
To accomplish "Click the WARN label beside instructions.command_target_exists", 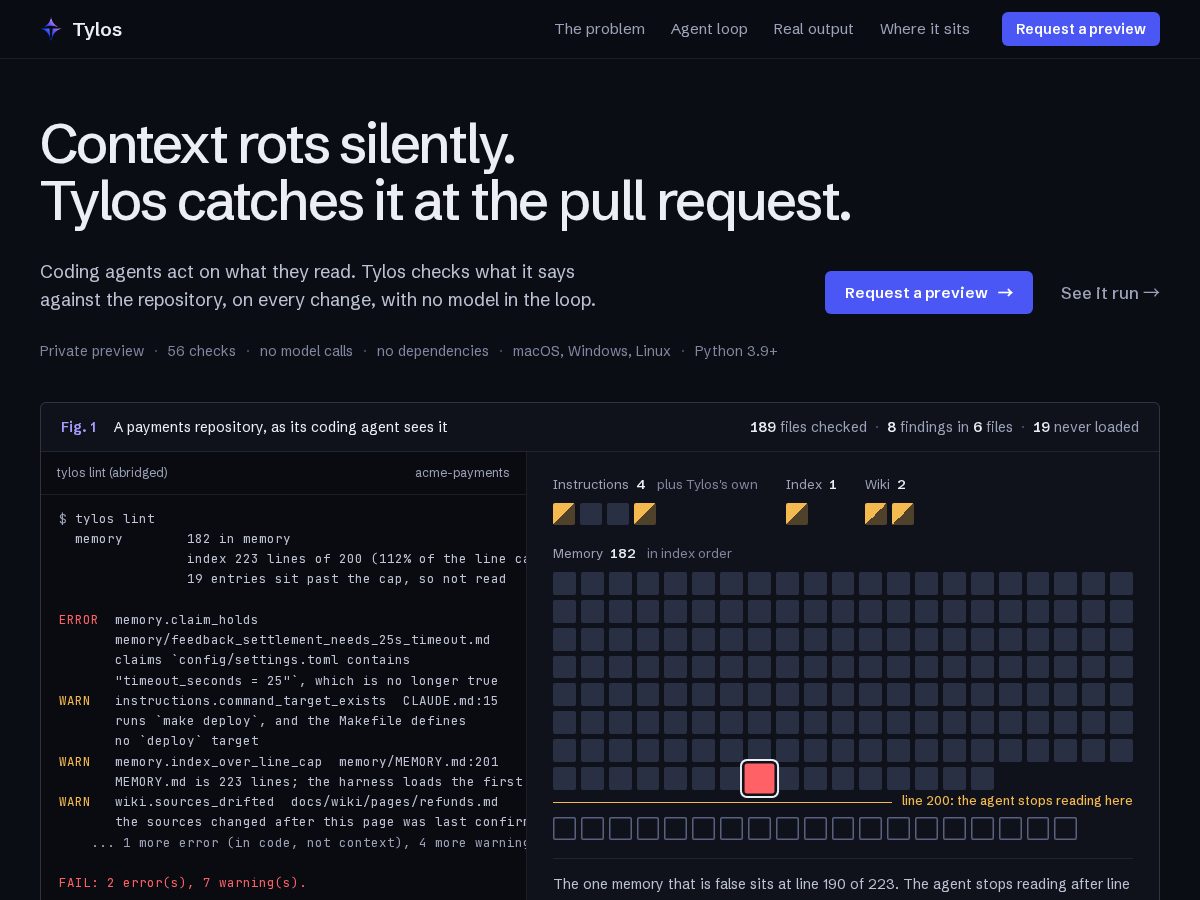I will point(75,701).
